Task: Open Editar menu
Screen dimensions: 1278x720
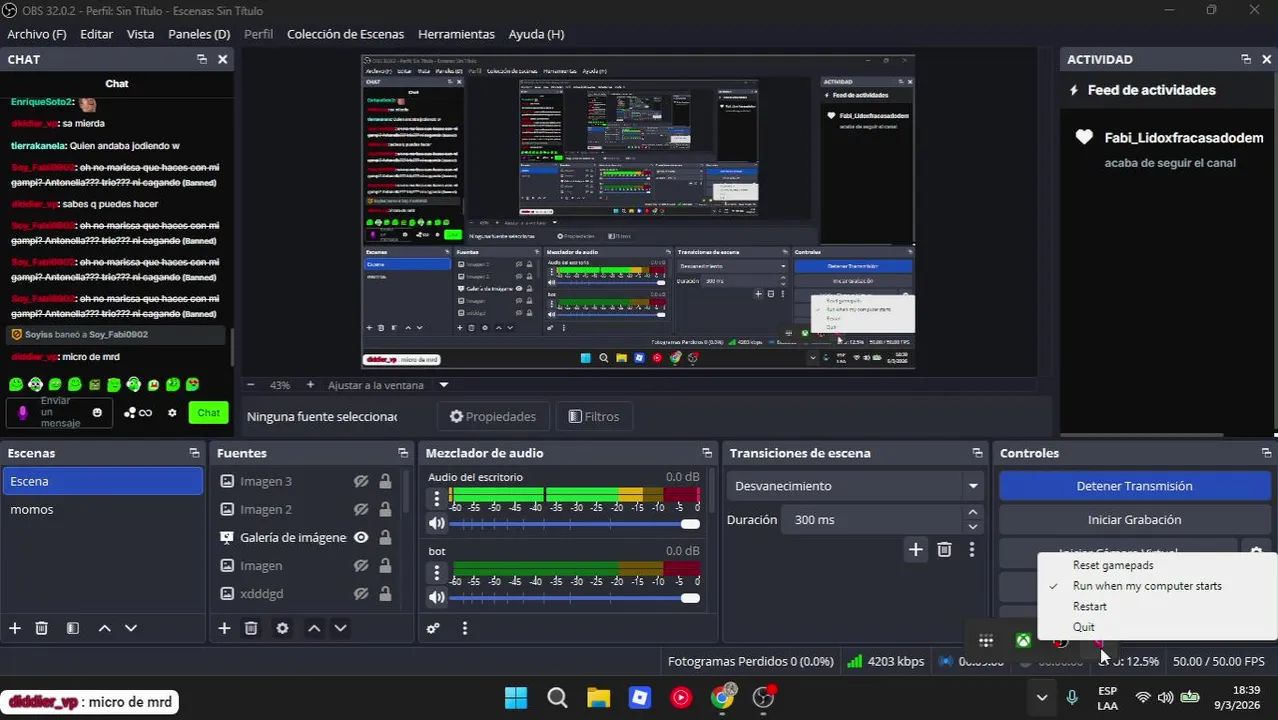Action: (96, 34)
